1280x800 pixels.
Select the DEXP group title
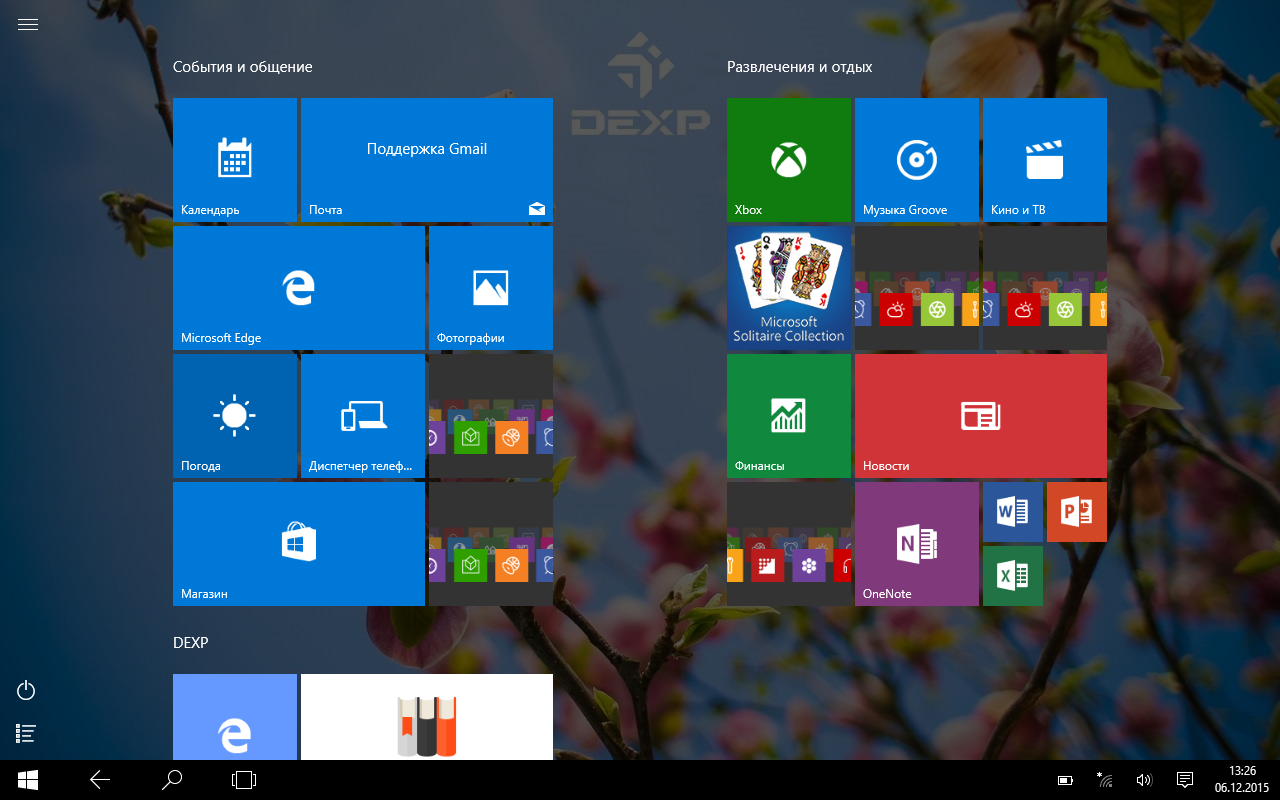(191, 642)
